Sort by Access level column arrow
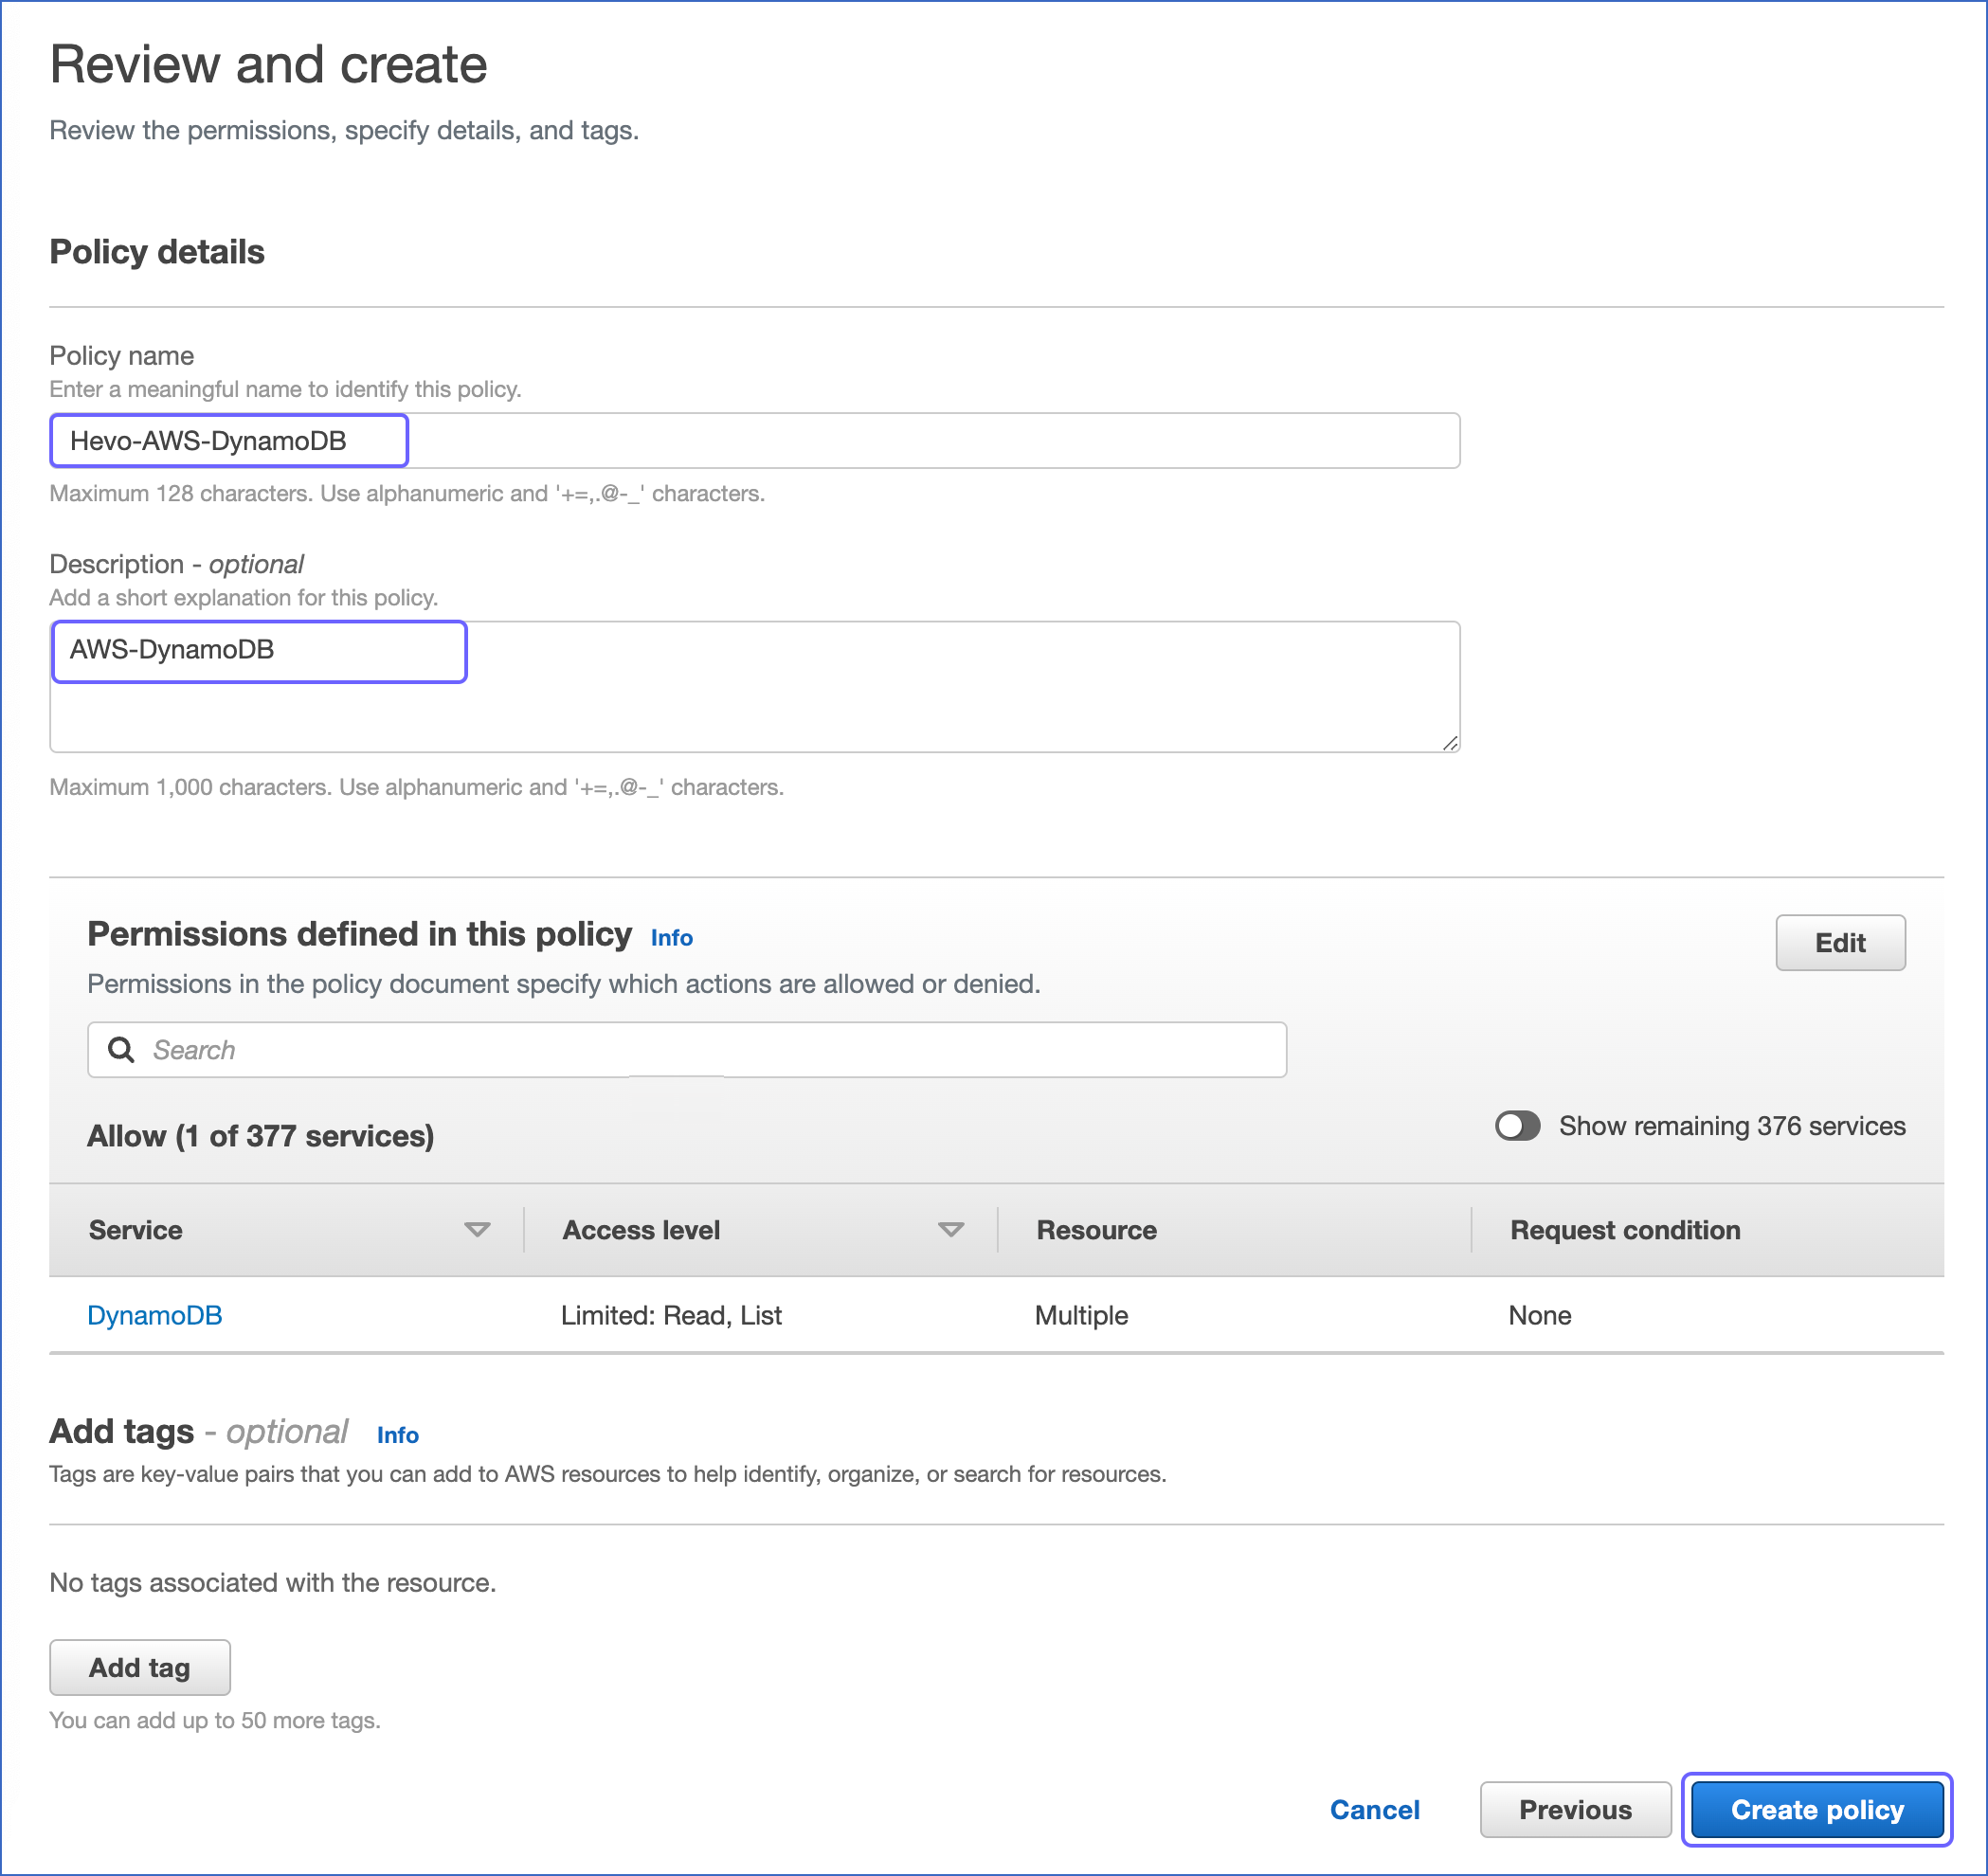This screenshot has height=1876, width=1988. pos(951,1229)
